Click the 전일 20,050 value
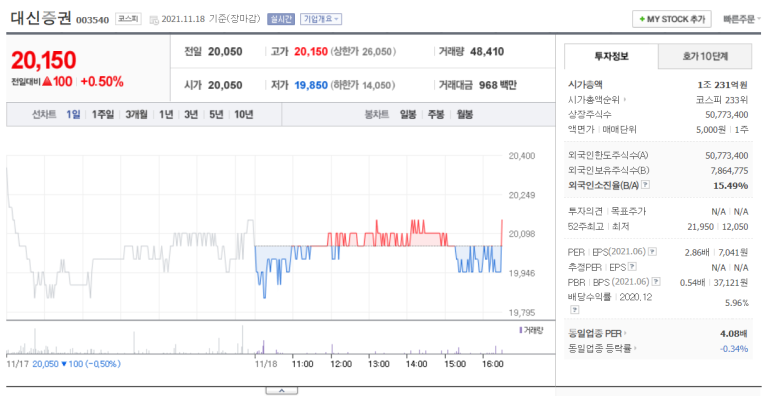Viewport: 773px width, 396px height. click(x=225, y=52)
